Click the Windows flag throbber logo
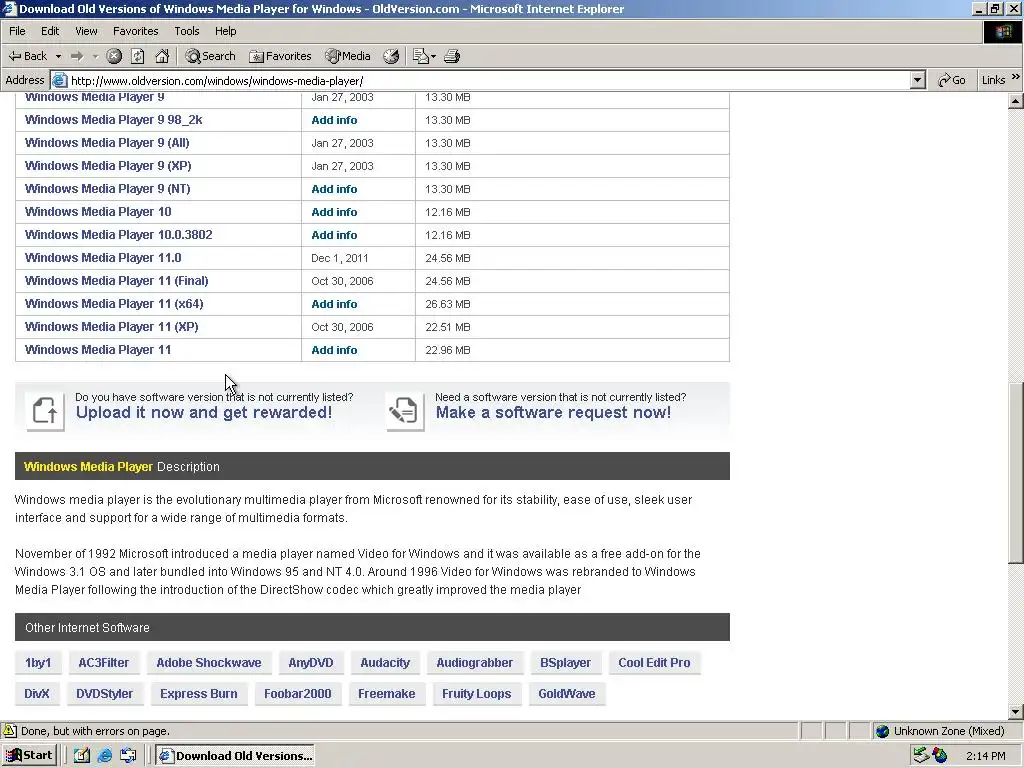1024x768 pixels. coord(1002,32)
